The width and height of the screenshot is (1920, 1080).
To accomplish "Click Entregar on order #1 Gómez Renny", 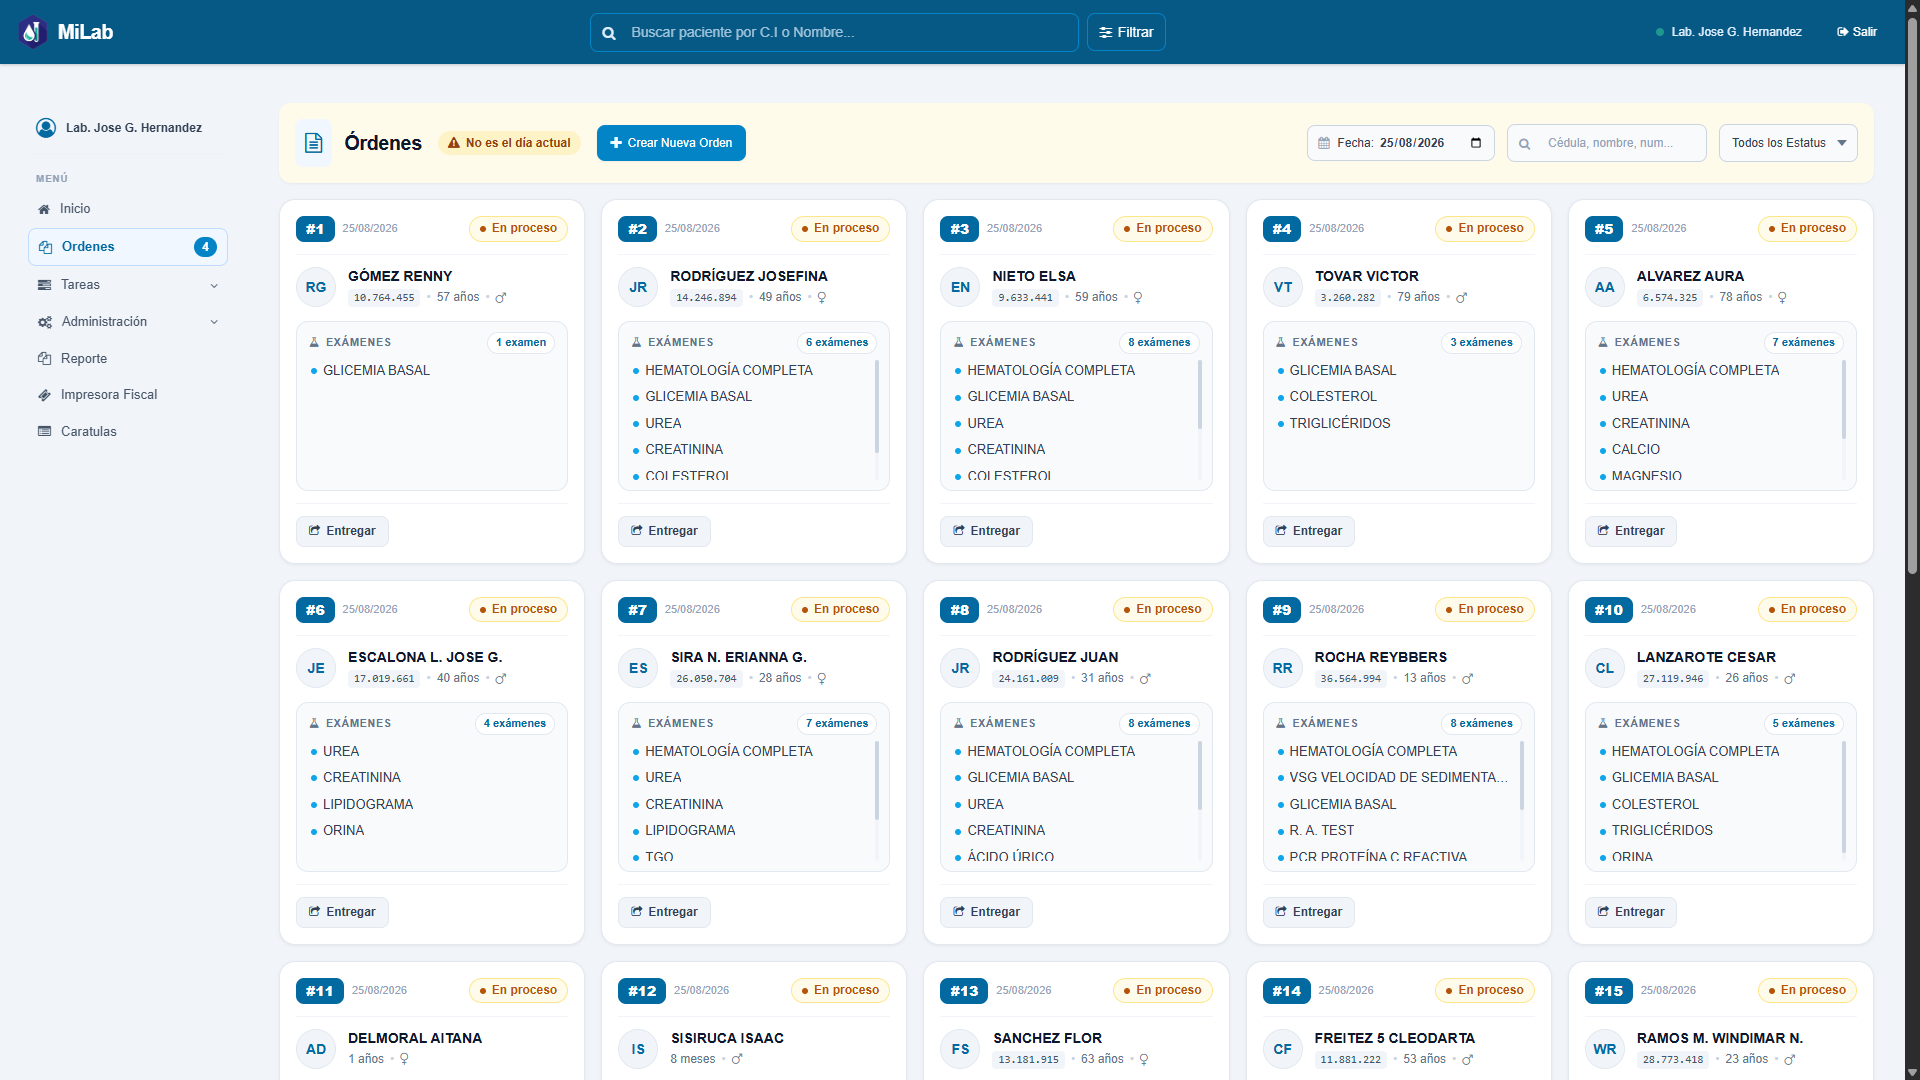I will [342, 531].
